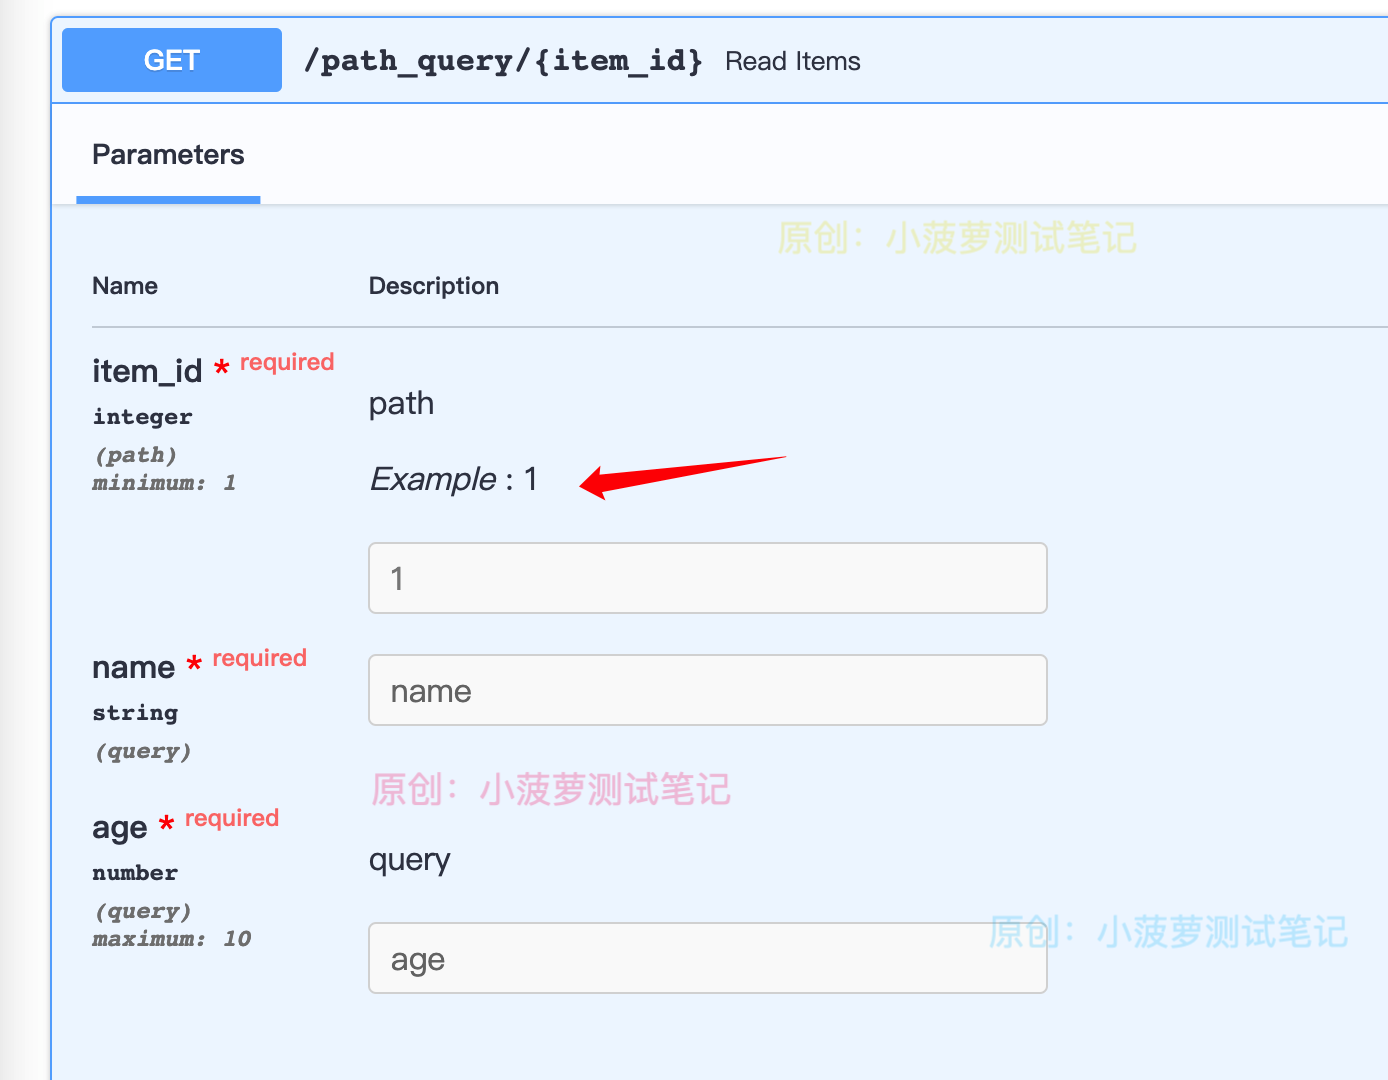The width and height of the screenshot is (1388, 1080).
Task: Click the '(path)' location label
Action: click(x=136, y=455)
